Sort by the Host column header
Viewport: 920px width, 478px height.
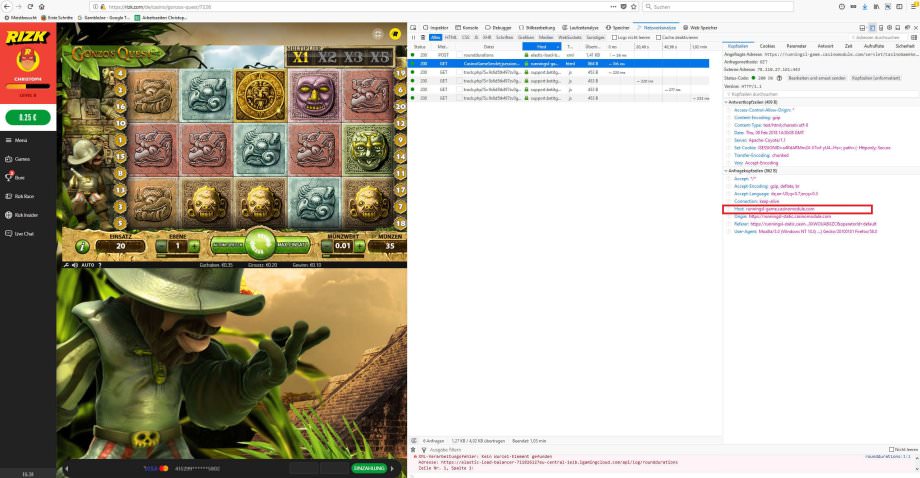[x=542, y=46]
